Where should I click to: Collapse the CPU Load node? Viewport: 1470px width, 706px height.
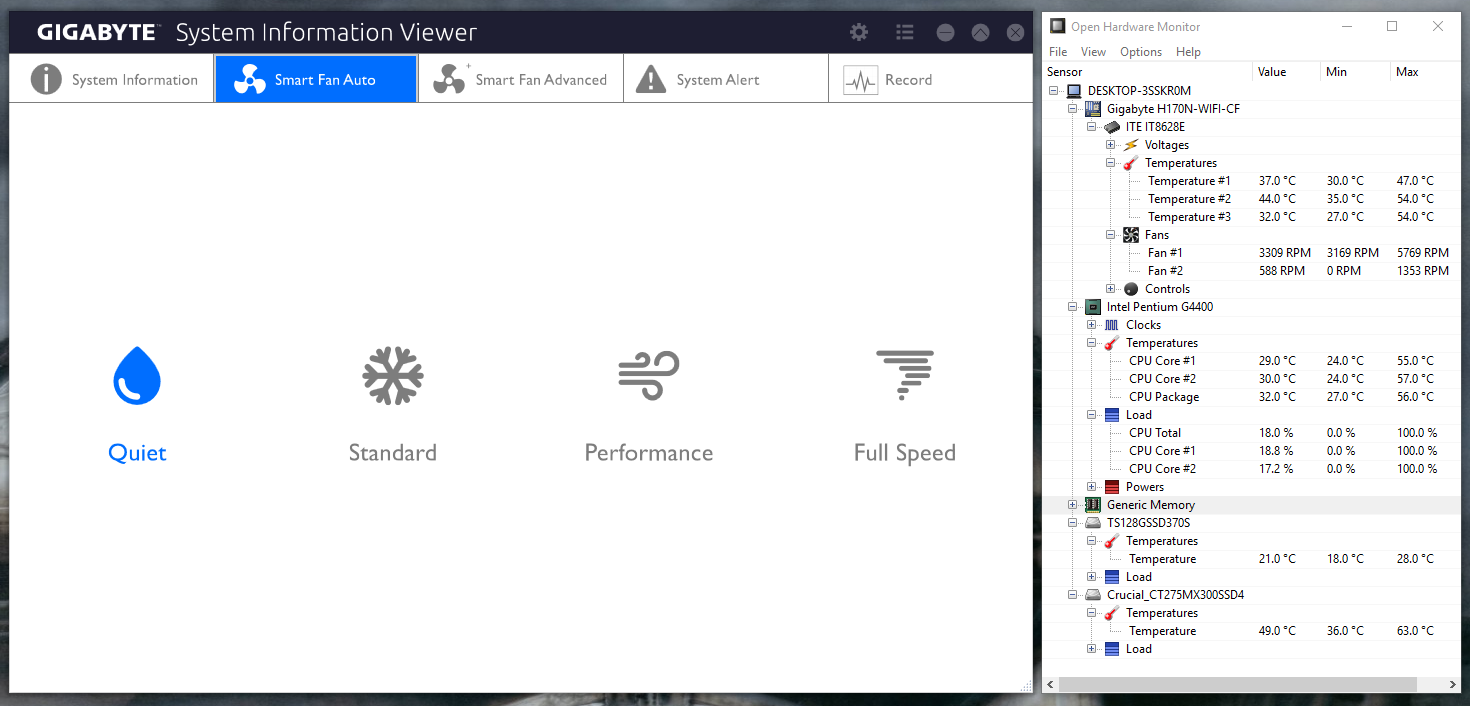coord(1092,415)
